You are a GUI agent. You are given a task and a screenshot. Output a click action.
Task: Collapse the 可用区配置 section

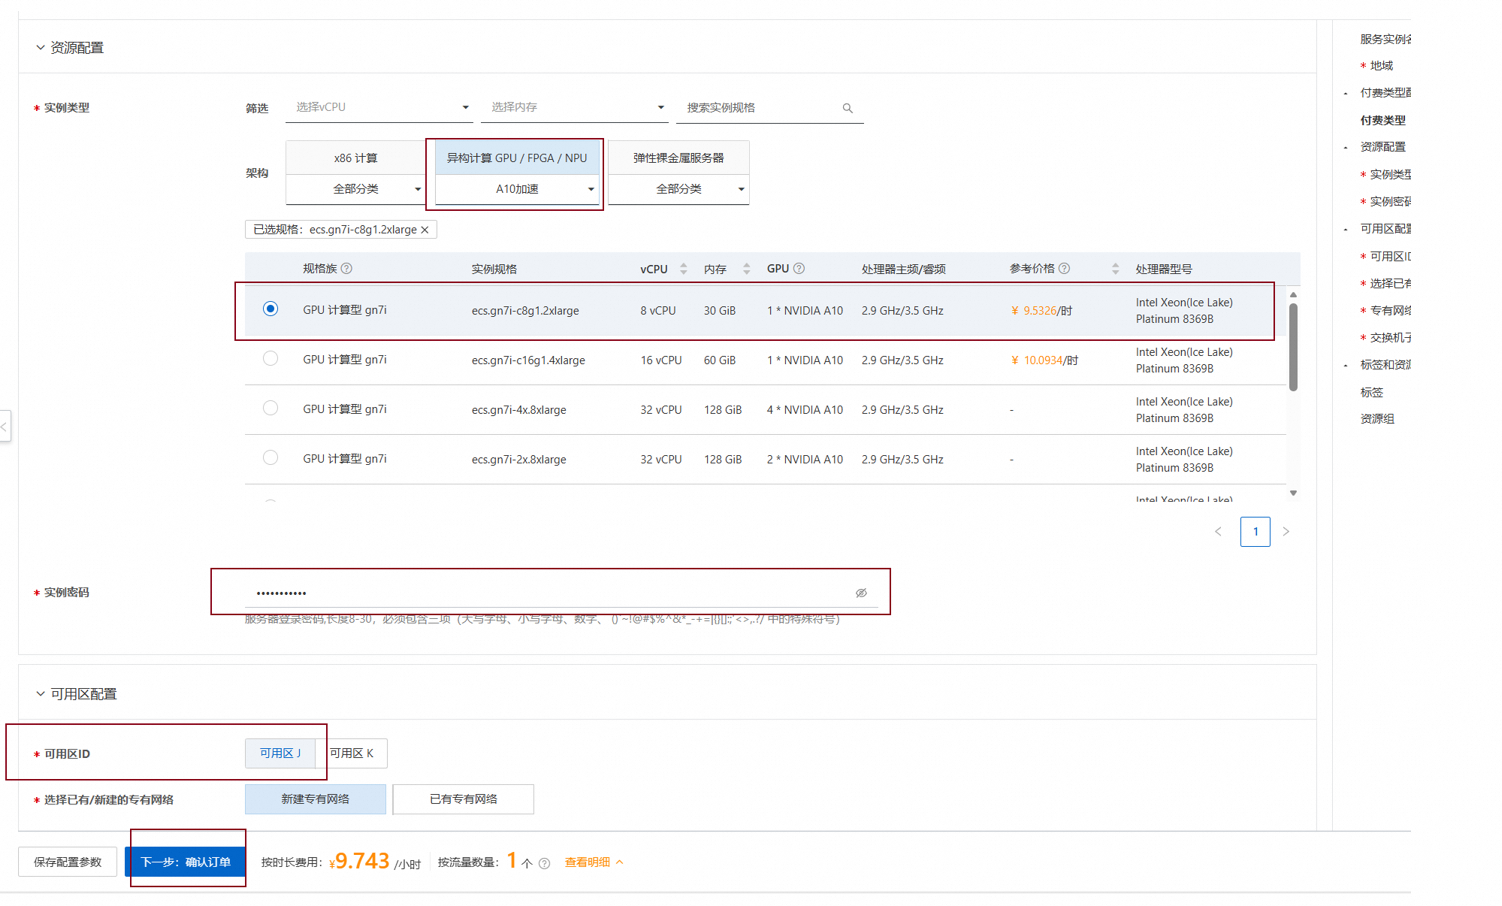[x=40, y=694]
